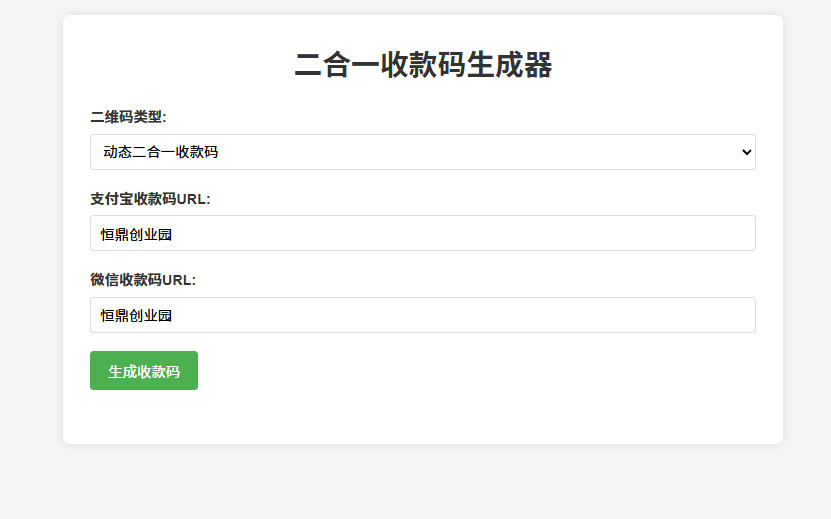Click the 二维码类型 label
This screenshot has width=831, height=519.
[128, 117]
